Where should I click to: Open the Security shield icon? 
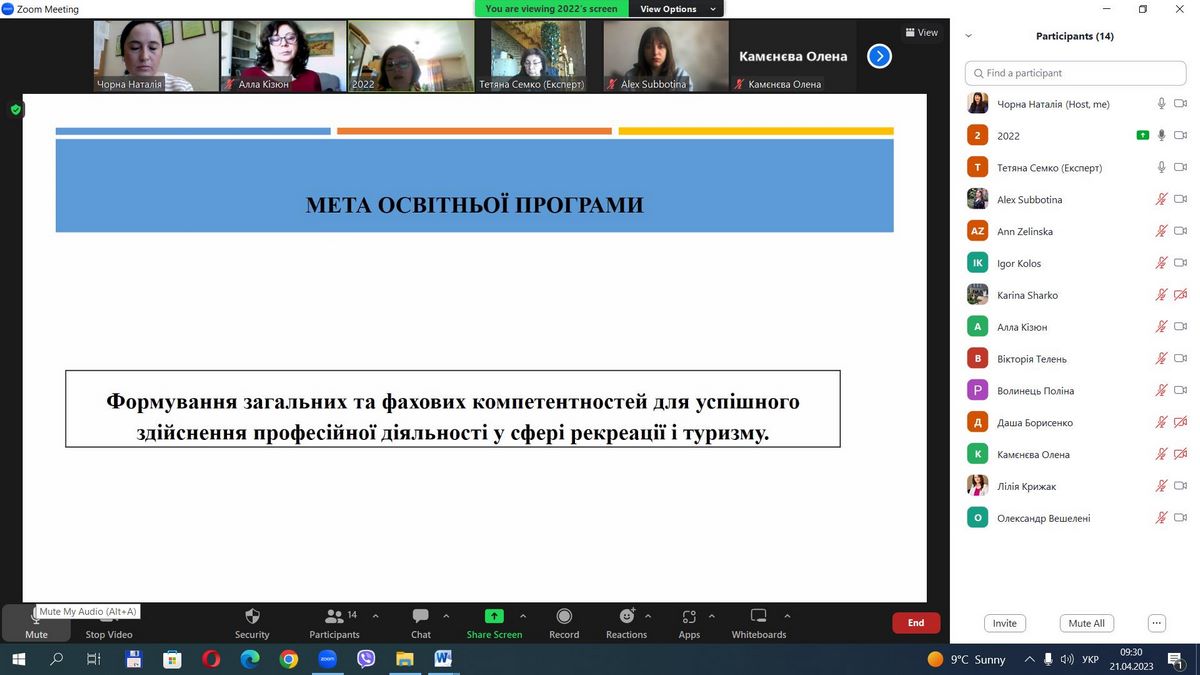[x=252, y=617]
